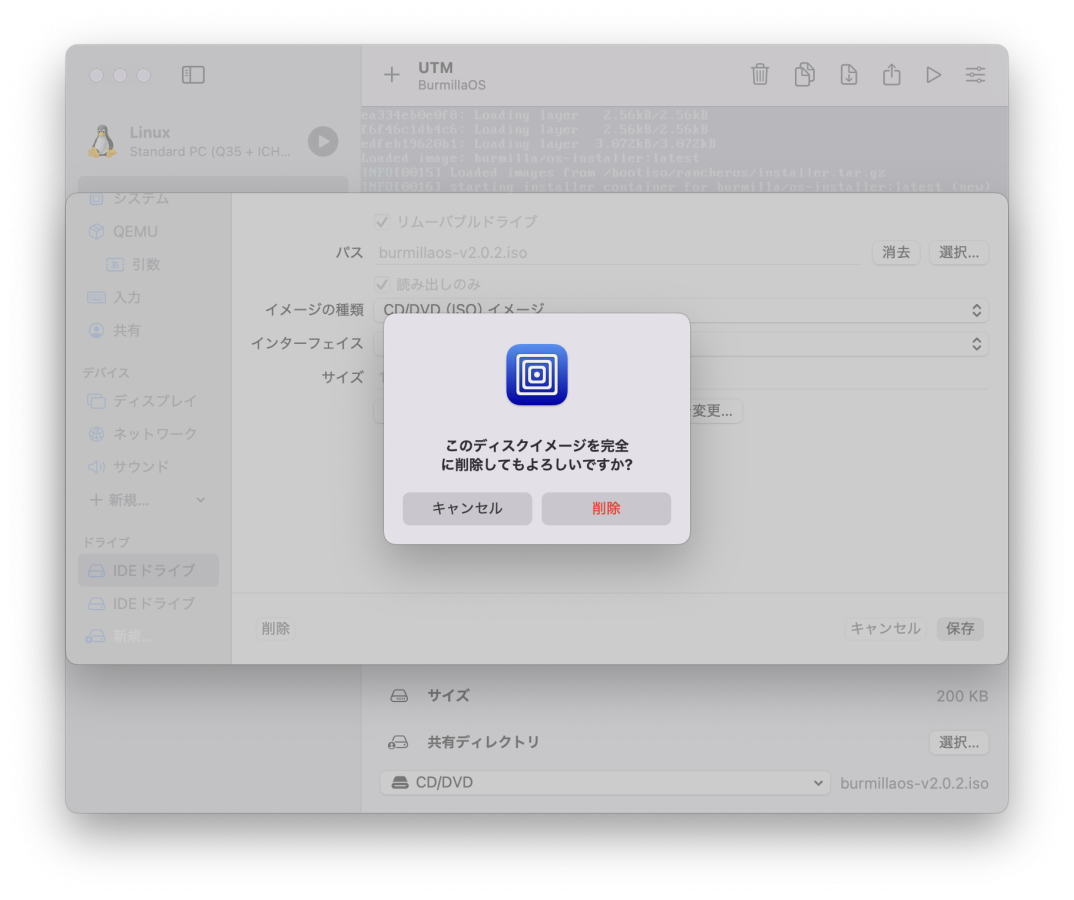Open the VM settings sliders icon
1074x900 pixels.
(975, 75)
